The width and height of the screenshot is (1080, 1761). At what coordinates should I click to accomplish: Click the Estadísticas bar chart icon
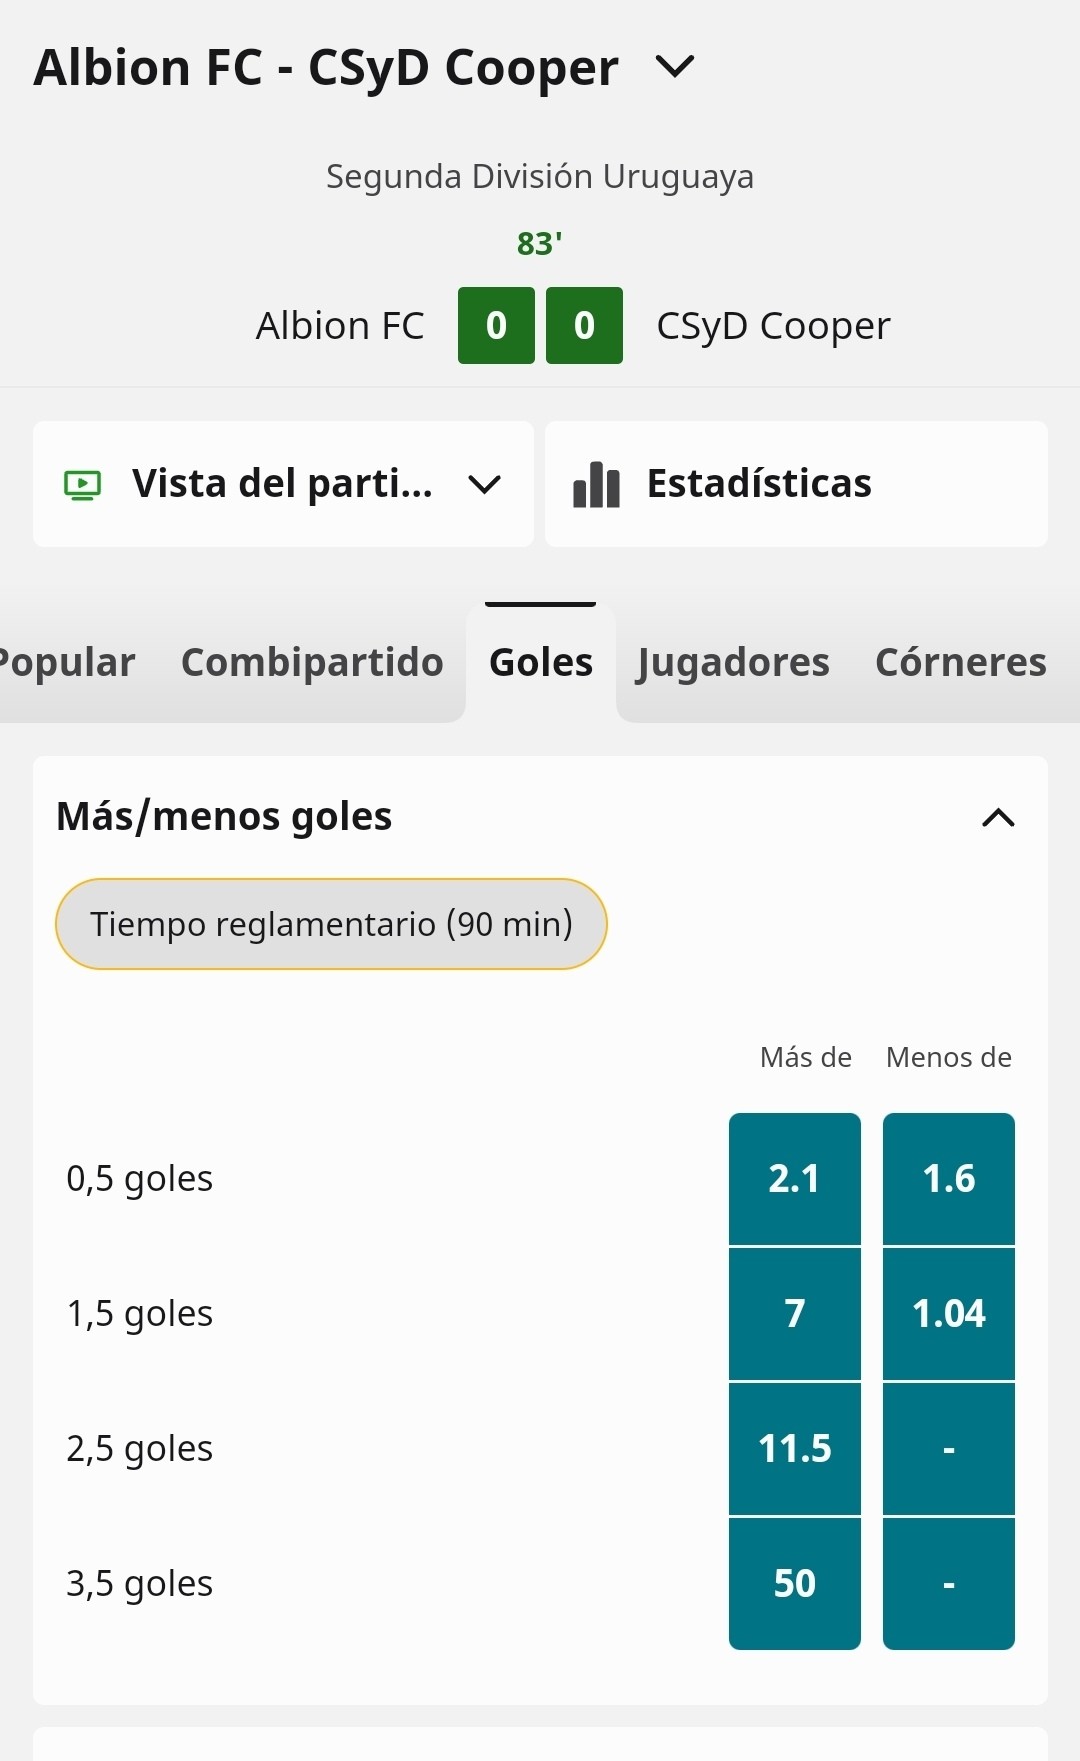[596, 484]
